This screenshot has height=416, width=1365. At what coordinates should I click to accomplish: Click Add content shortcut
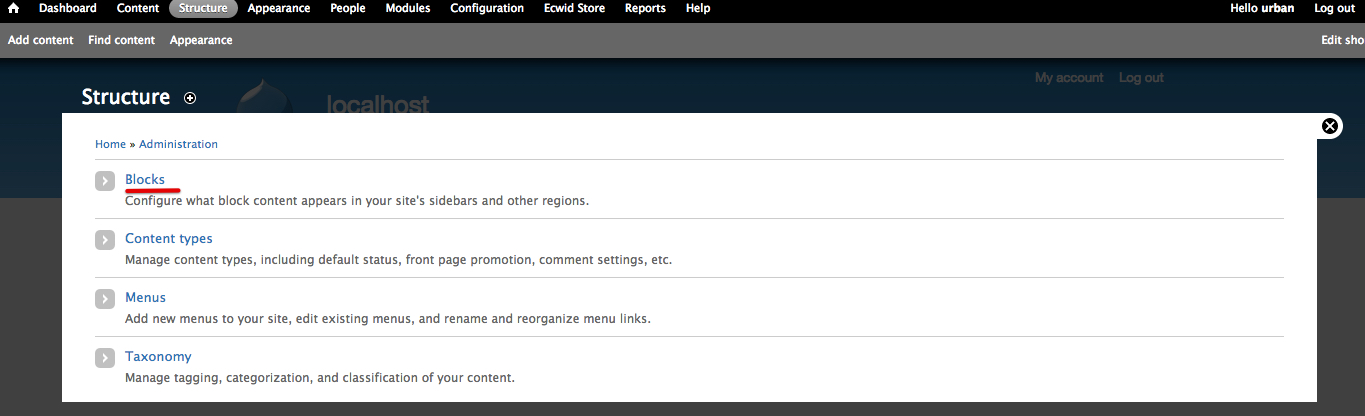pos(41,40)
